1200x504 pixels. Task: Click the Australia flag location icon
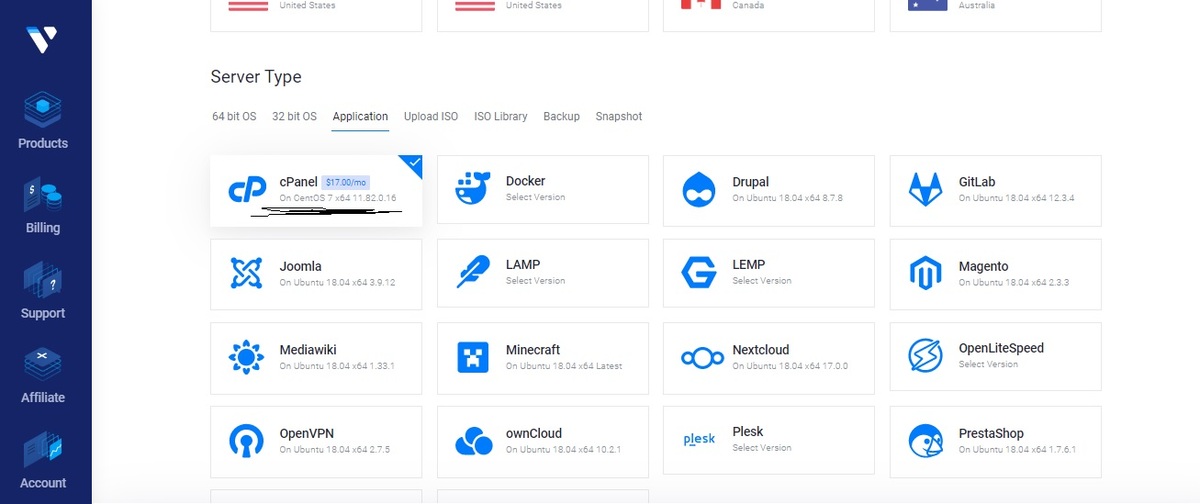click(927, 4)
